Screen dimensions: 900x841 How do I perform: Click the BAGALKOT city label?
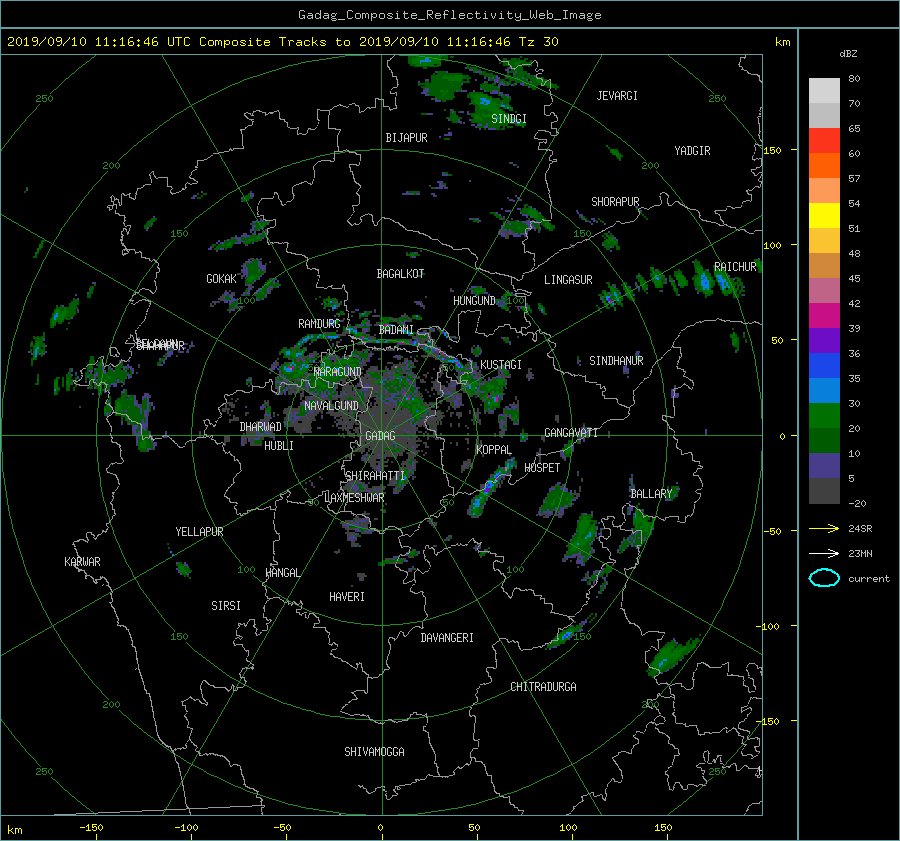tap(400, 274)
